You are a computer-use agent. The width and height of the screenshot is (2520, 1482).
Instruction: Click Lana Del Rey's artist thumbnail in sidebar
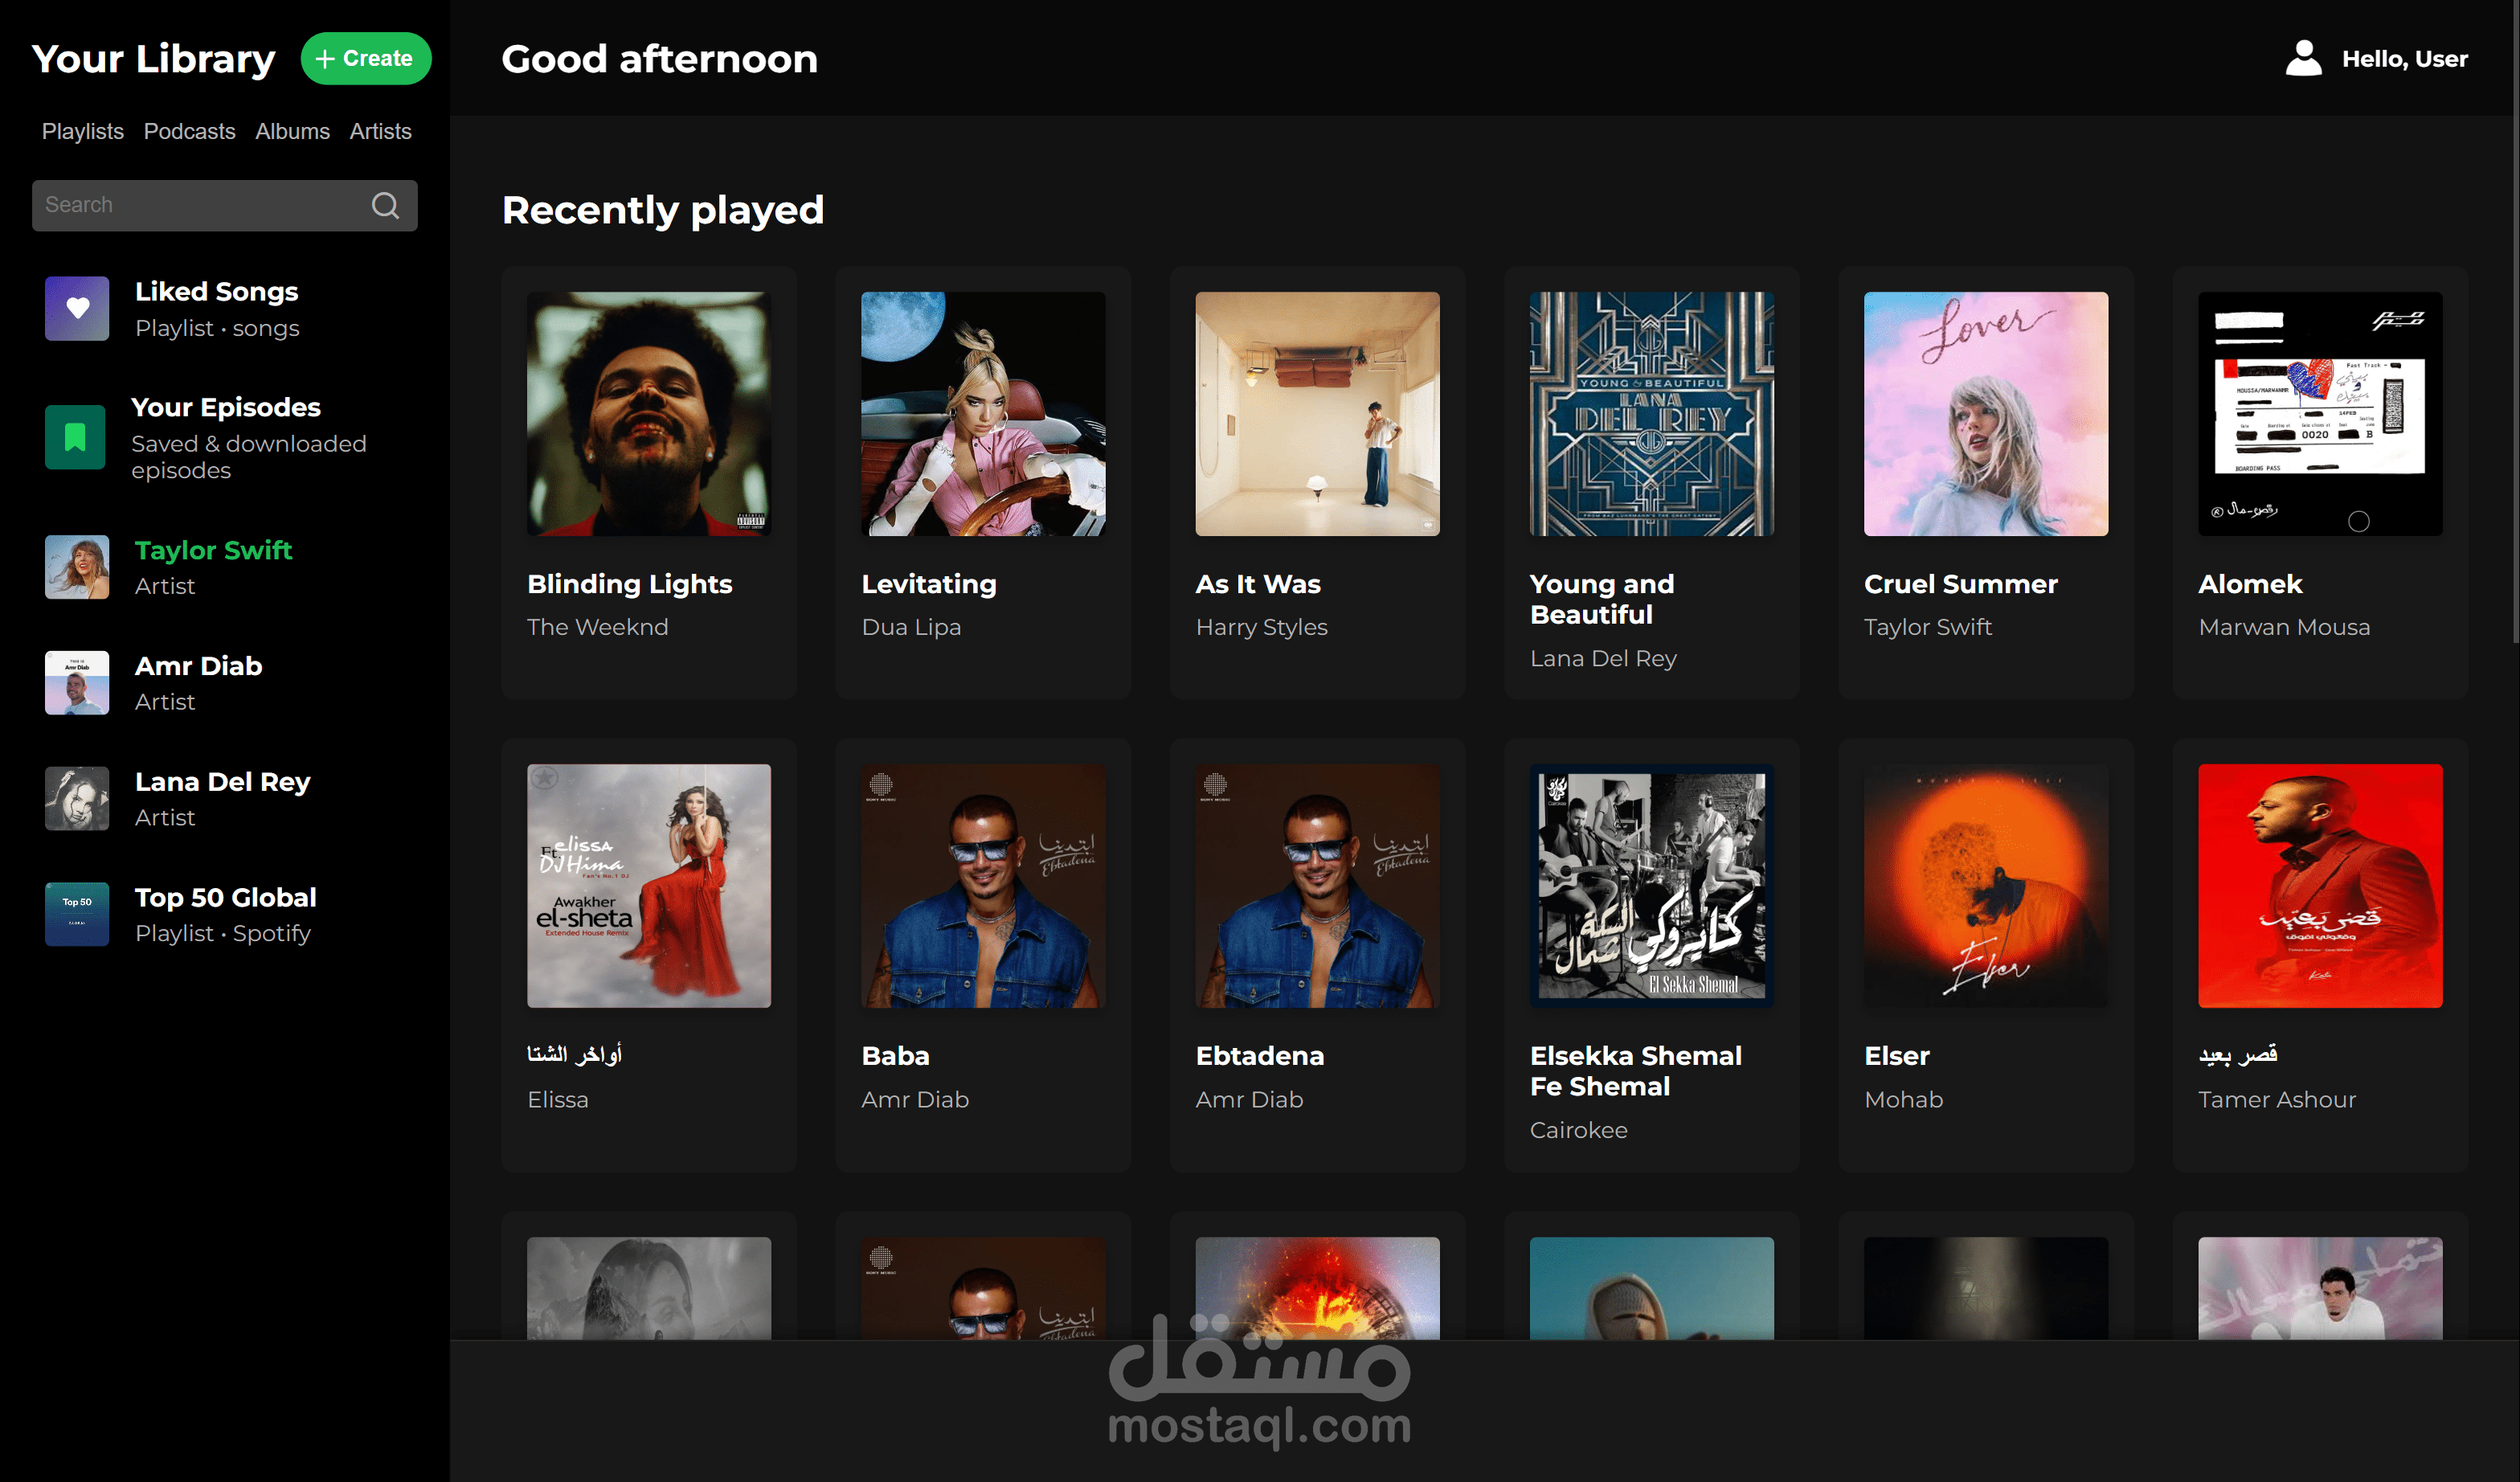(x=77, y=798)
